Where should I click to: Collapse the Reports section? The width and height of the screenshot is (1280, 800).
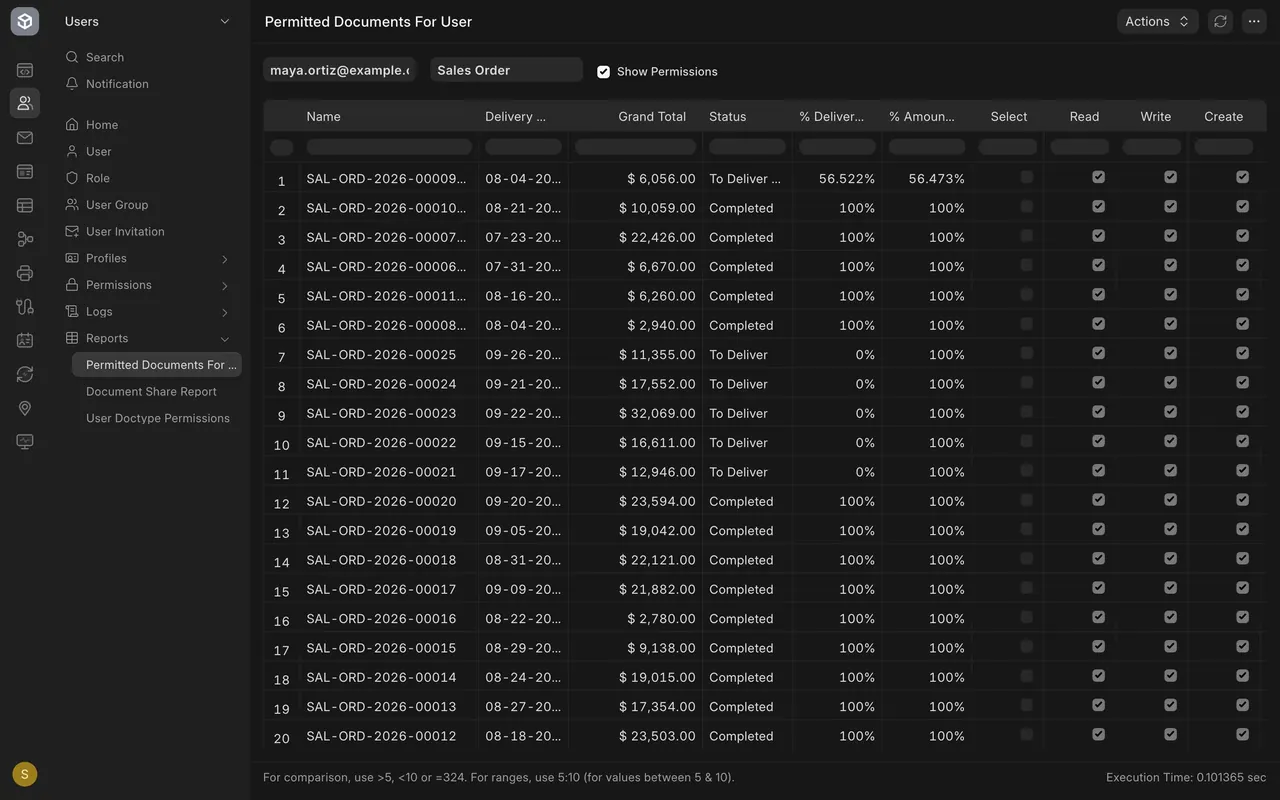(149, 338)
